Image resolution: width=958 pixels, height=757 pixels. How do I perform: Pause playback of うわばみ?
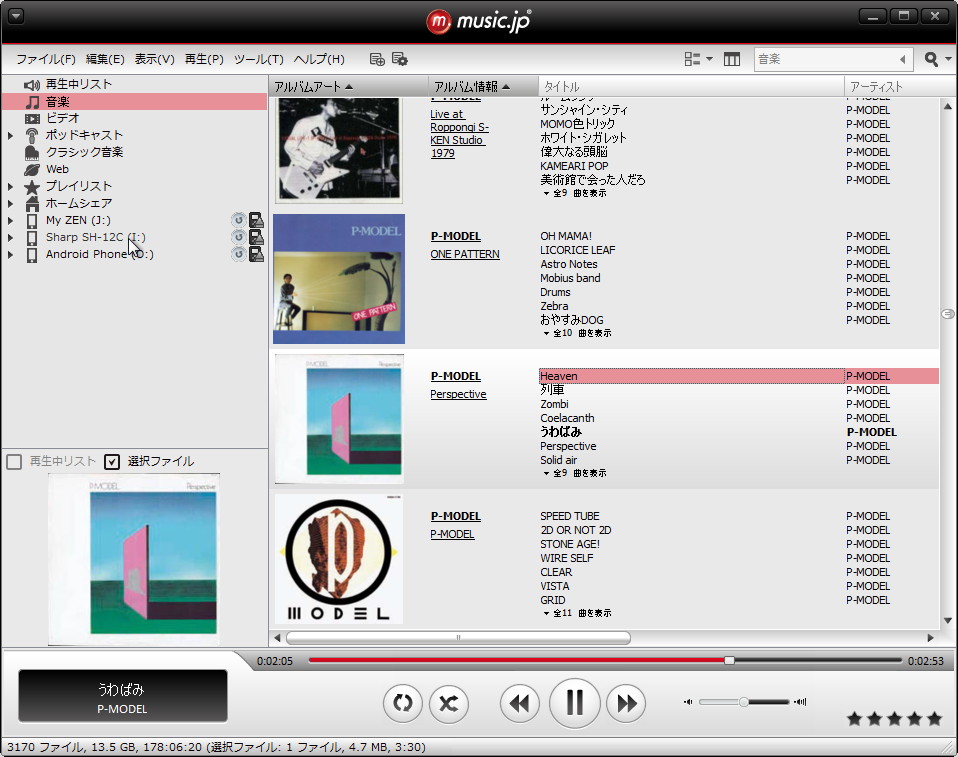[x=574, y=704]
